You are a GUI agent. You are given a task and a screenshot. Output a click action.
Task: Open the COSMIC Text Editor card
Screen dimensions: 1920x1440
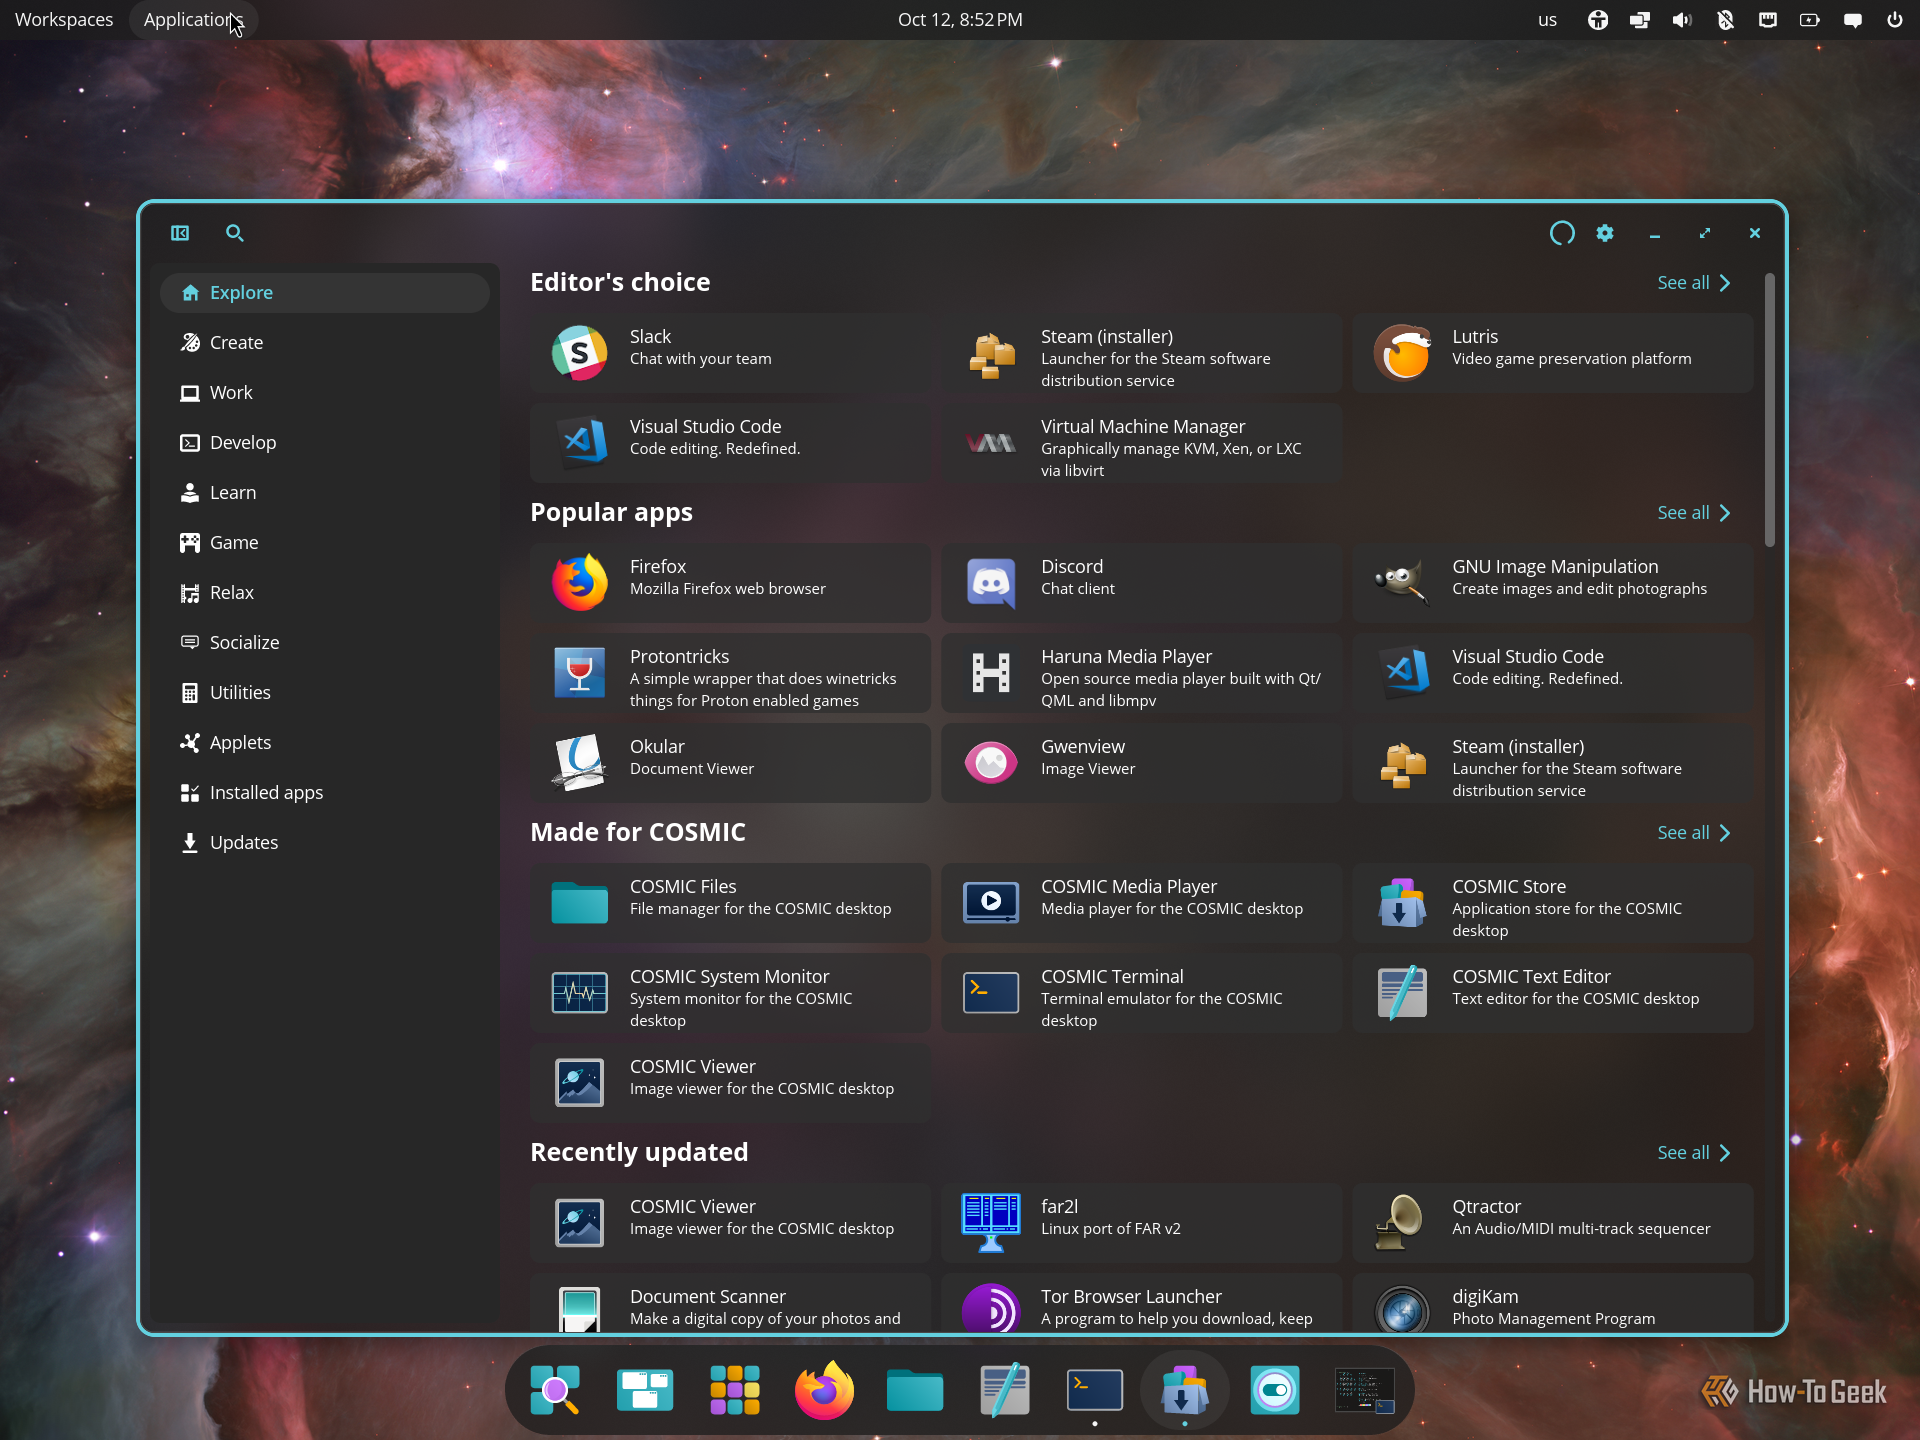1552,993
